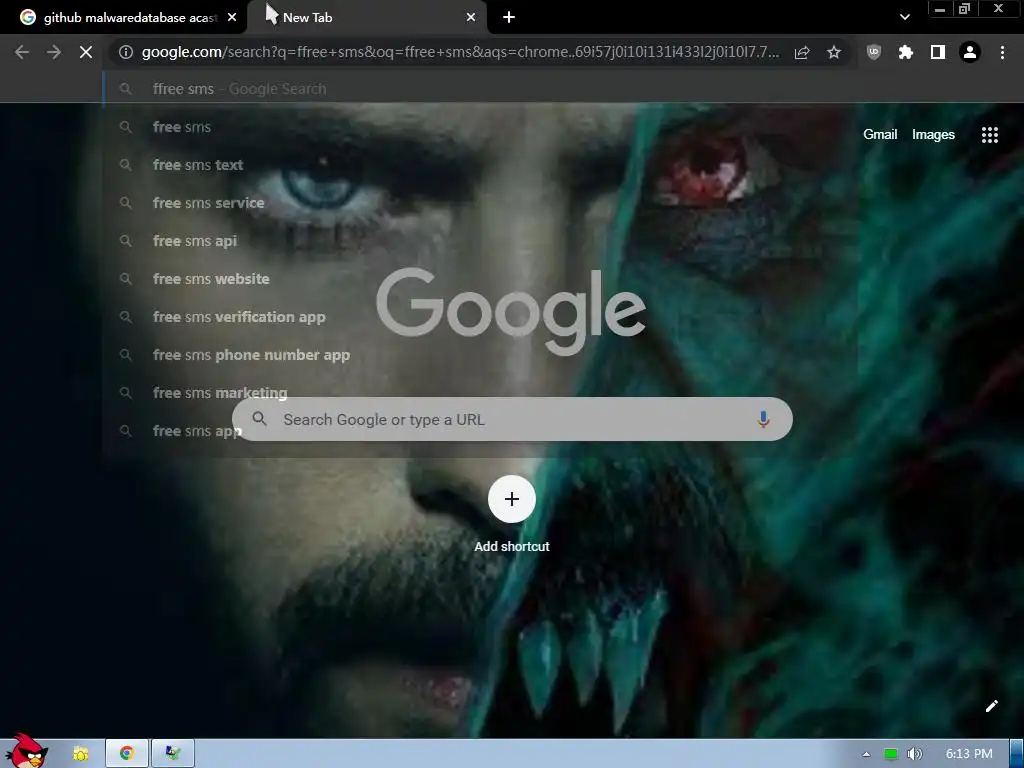
Task: Click the 6:13 PM clock
Action: click(969, 754)
